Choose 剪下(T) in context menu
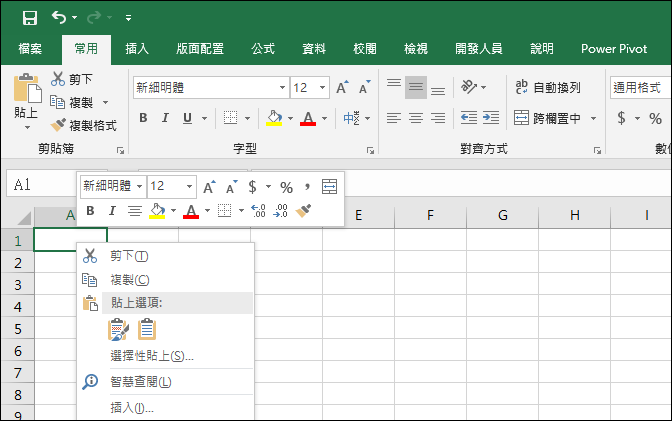672x421 pixels. point(165,256)
